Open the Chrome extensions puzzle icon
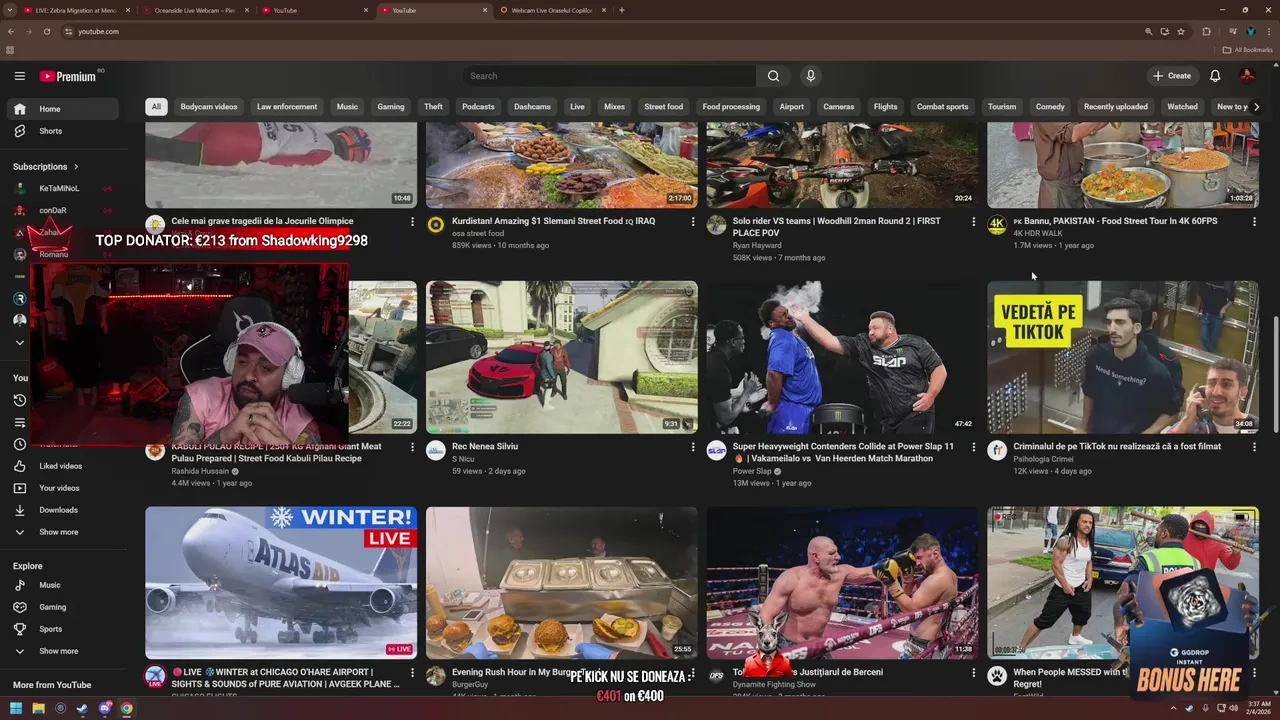 tap(1206, 31)
